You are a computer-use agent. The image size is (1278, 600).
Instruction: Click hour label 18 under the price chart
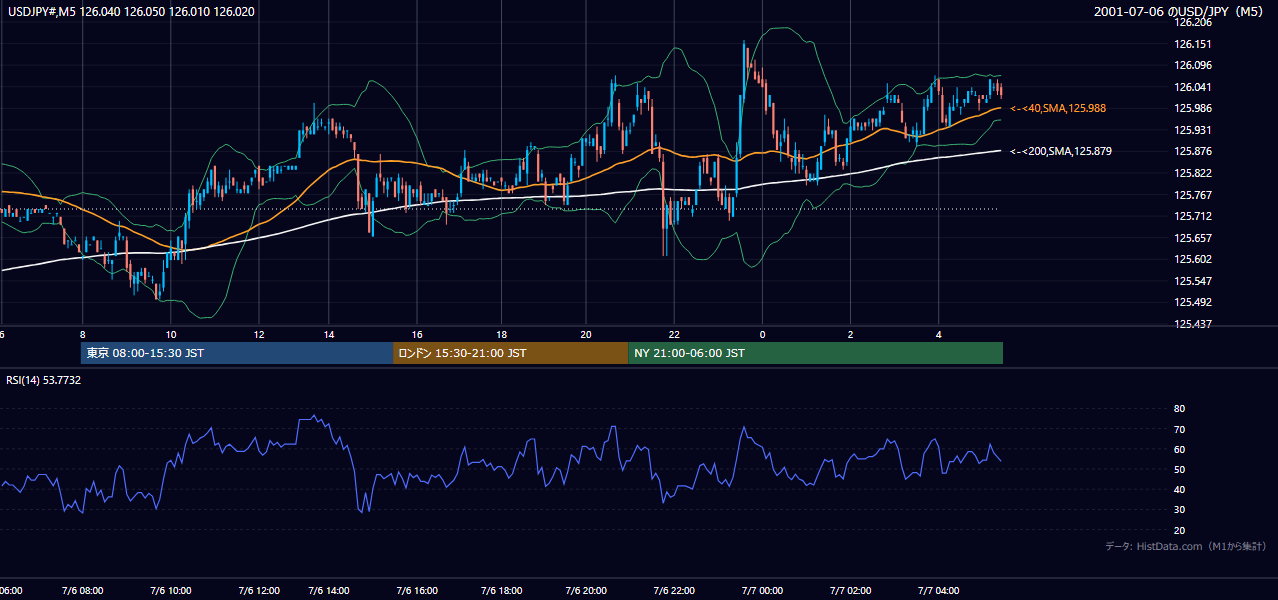click(x=503, y=334)
